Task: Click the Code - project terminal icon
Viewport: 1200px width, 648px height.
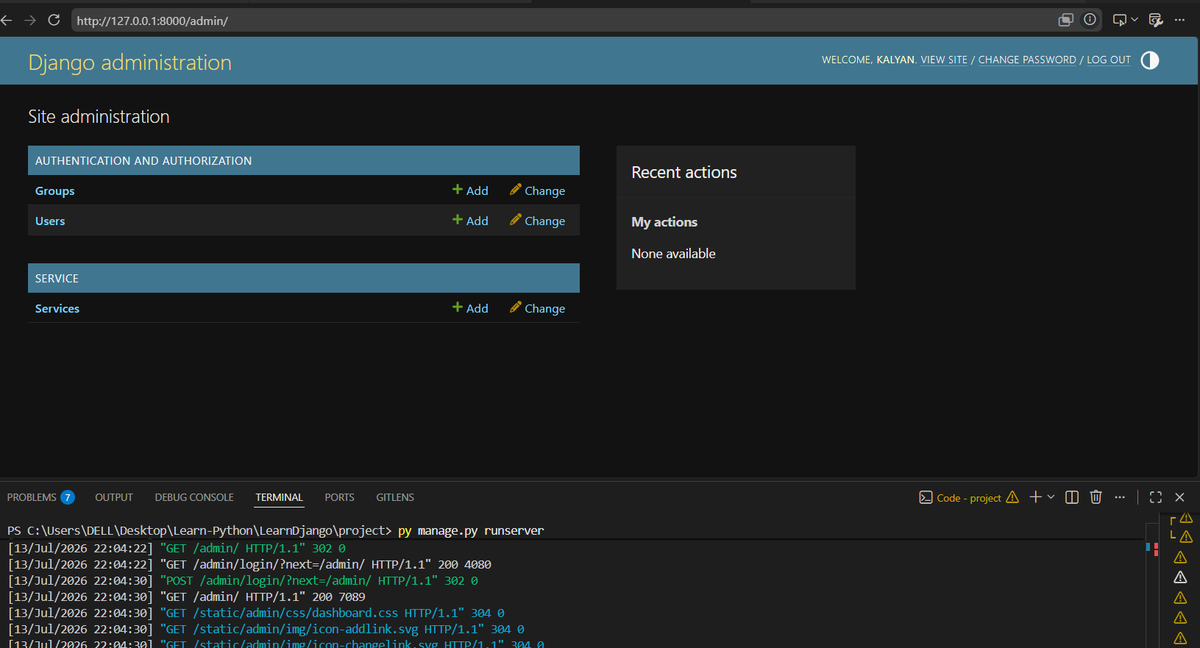Action: pyautogui.click(x=925, y=497)
